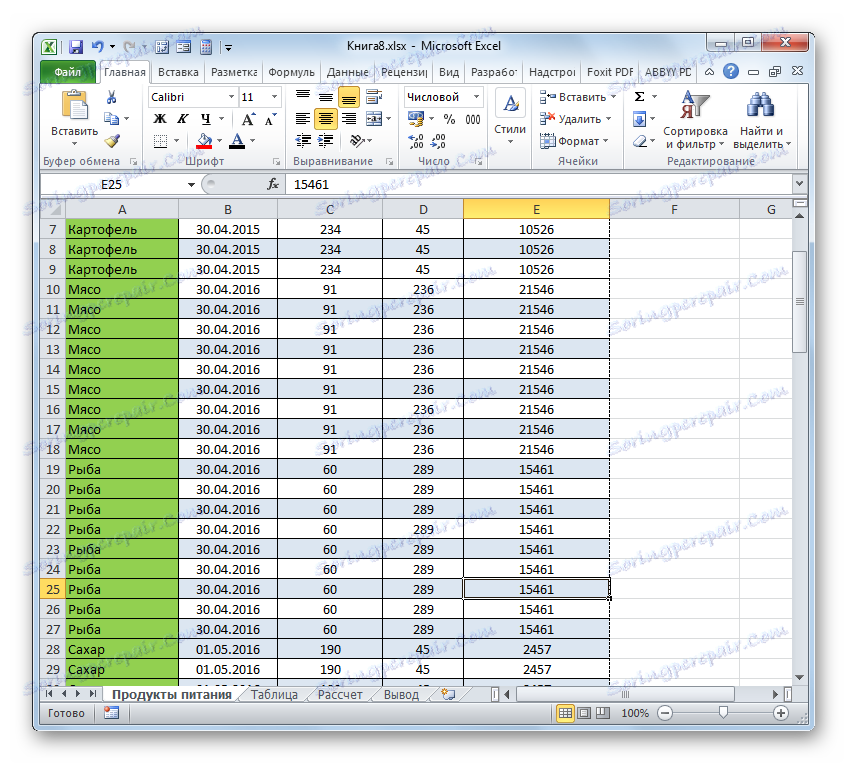
Task: Zoom in with plus button
Action: coord(780,713)
